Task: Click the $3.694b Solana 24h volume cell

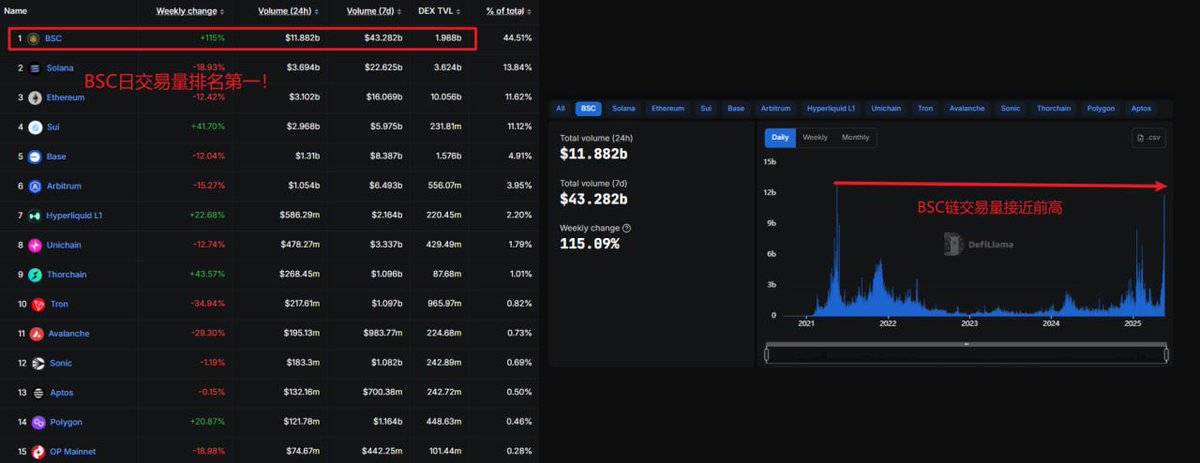Action: click(303, 68)
